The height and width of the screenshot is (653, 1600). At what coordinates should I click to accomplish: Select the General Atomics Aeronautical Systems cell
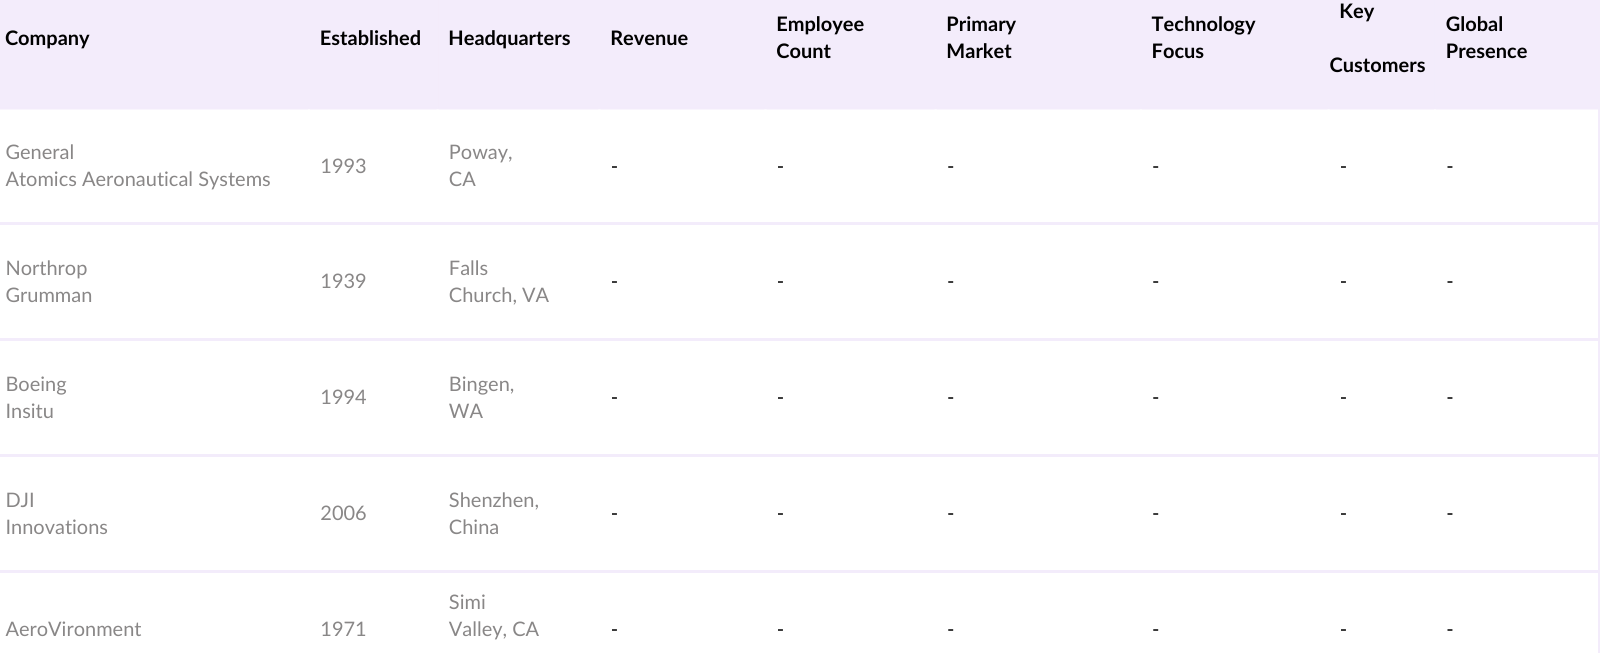click(138, 166)
